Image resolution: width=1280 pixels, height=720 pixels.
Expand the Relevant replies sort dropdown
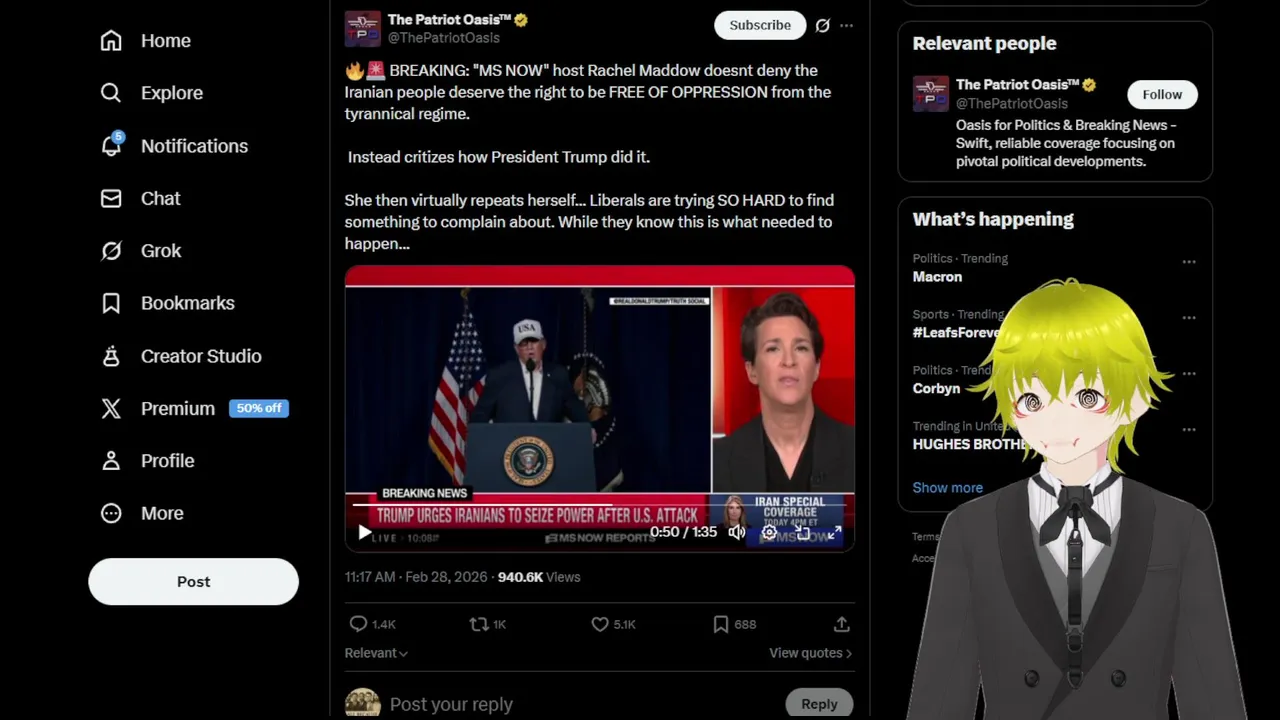pos(376,653)
